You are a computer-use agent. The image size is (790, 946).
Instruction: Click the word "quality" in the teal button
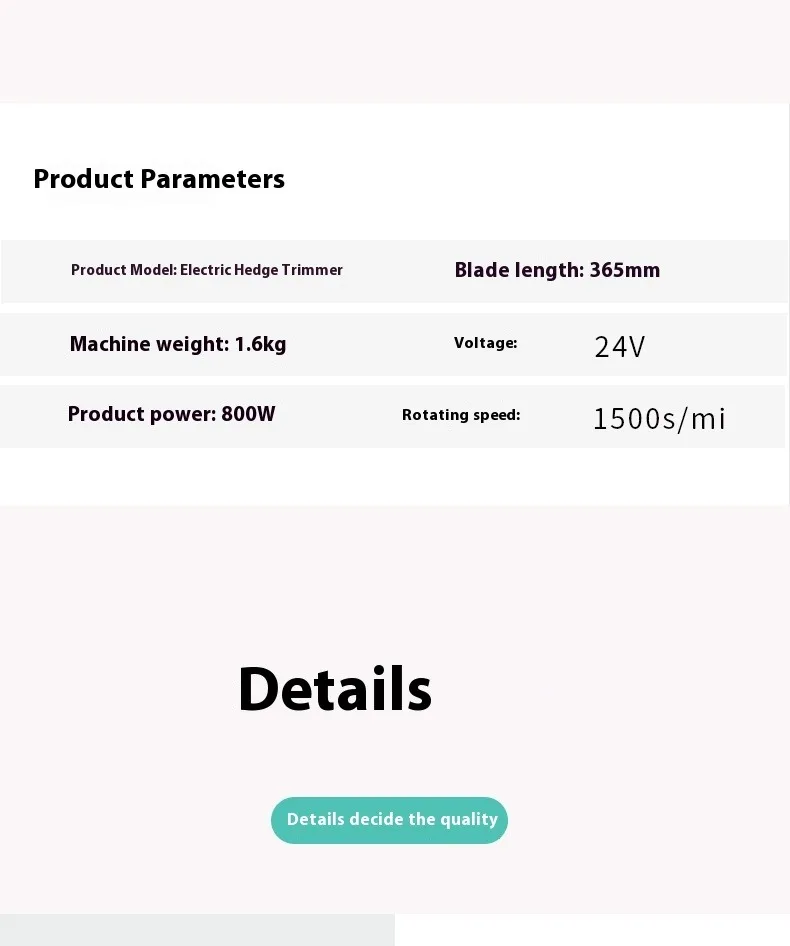click(469, 819)
